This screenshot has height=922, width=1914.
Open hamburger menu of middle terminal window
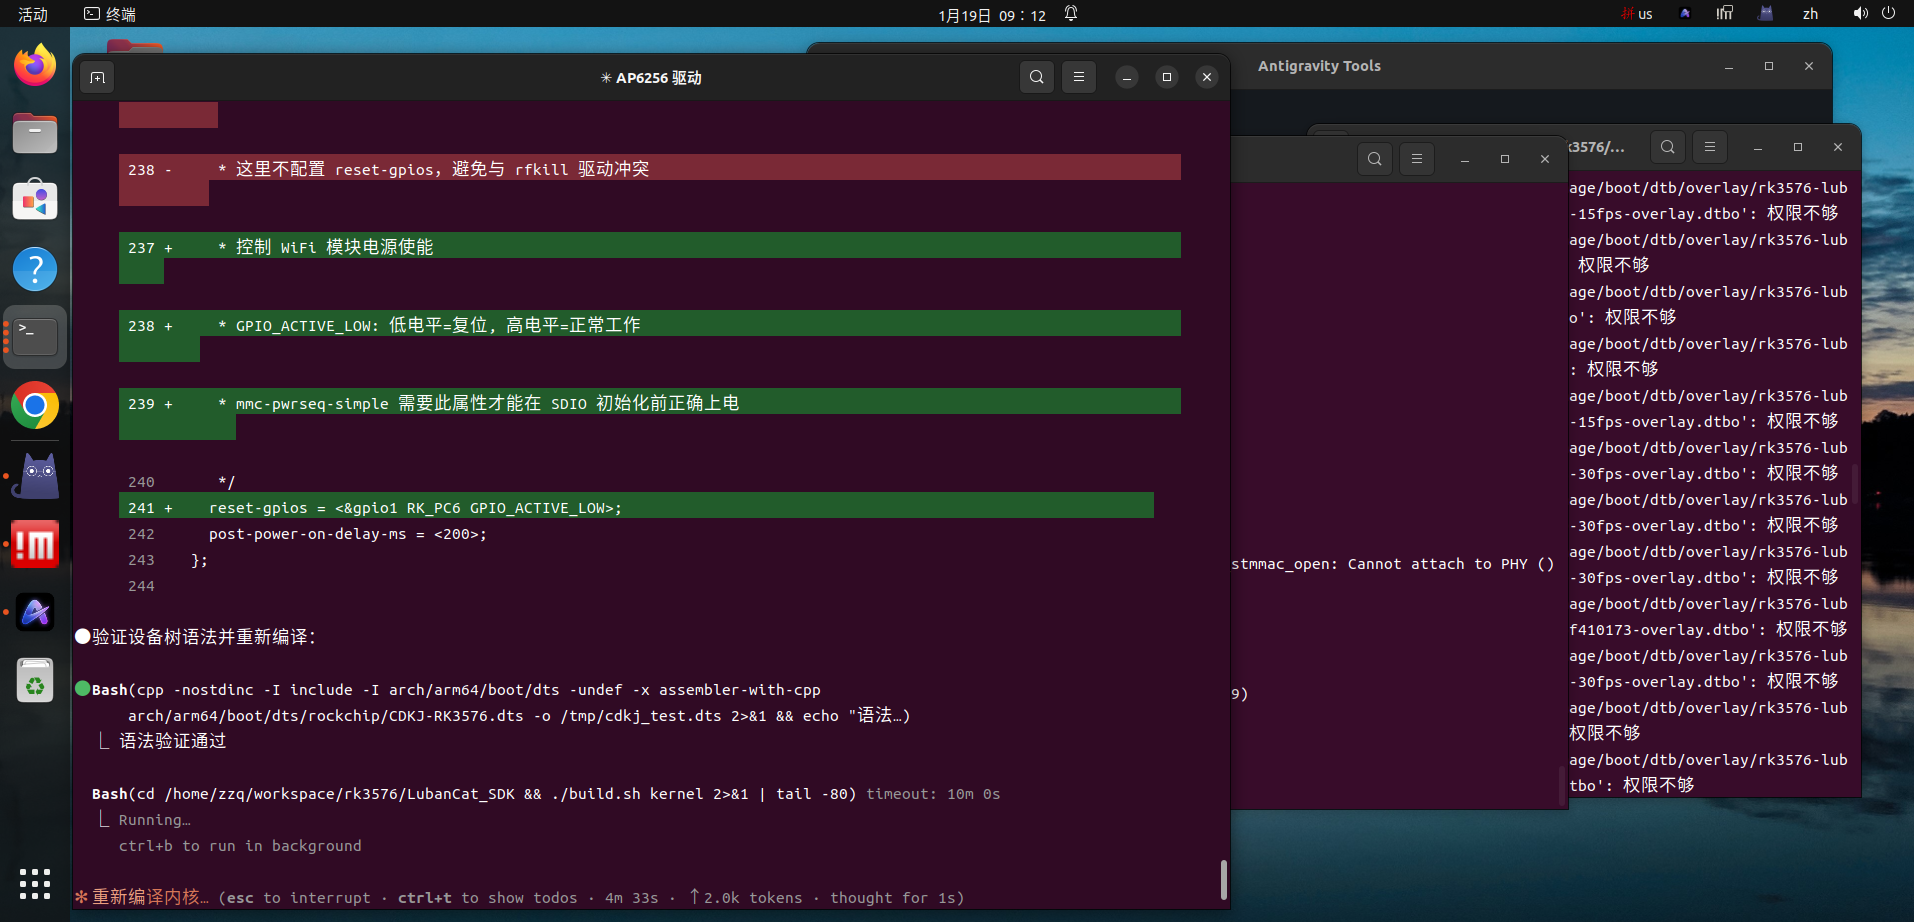click(1417, 159)
